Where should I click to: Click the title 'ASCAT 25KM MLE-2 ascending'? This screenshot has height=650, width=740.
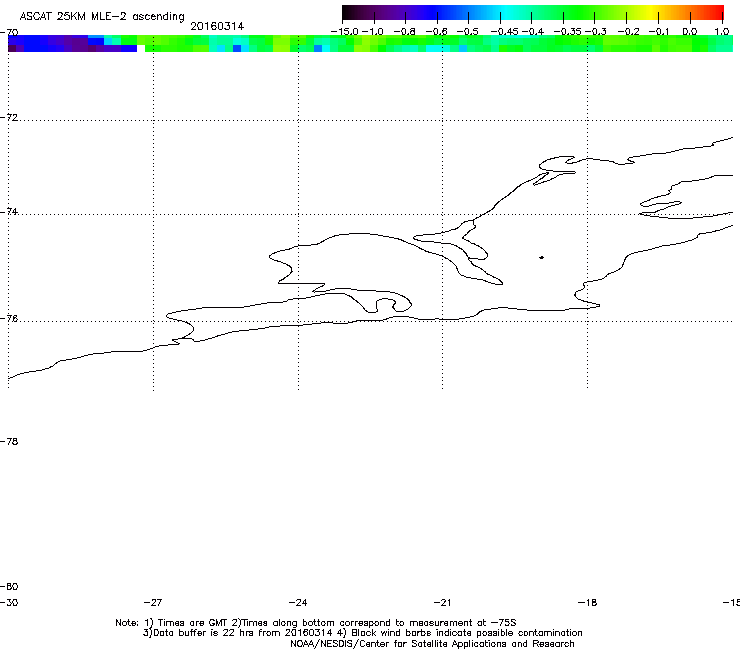102,16
